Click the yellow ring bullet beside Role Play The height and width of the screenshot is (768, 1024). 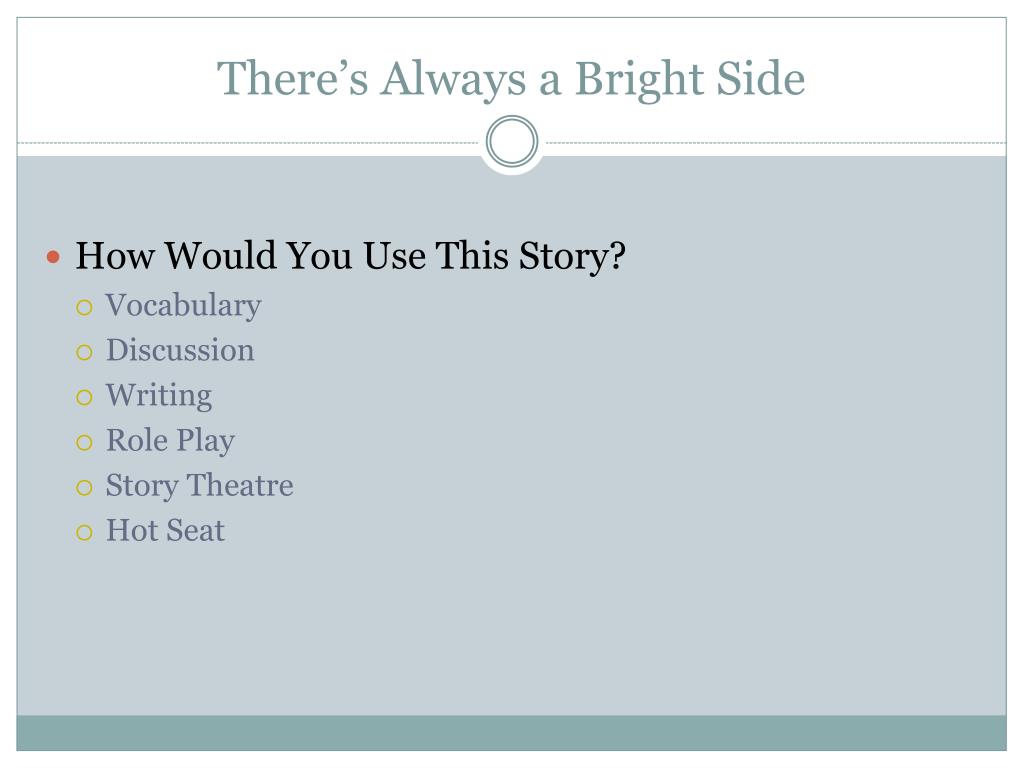tap(84, 443)
